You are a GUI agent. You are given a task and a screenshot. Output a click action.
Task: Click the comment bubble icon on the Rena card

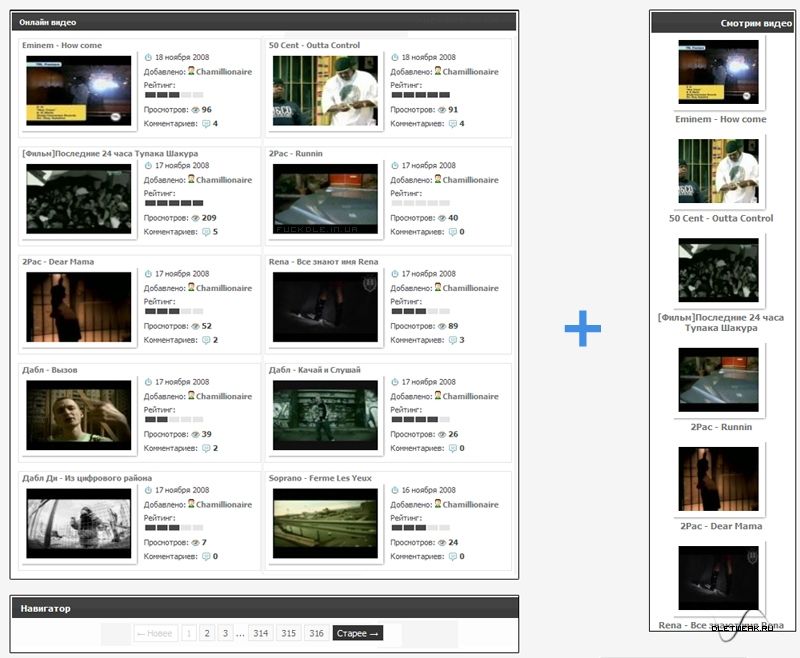click(453, 340)
